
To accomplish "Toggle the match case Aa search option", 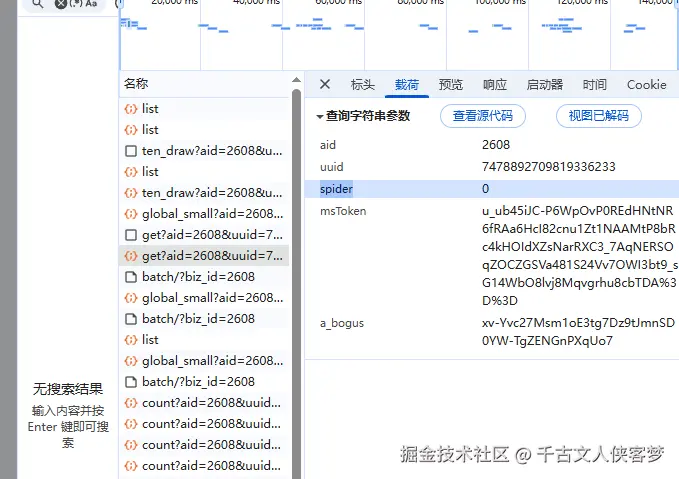I will (x=91, y=3).
